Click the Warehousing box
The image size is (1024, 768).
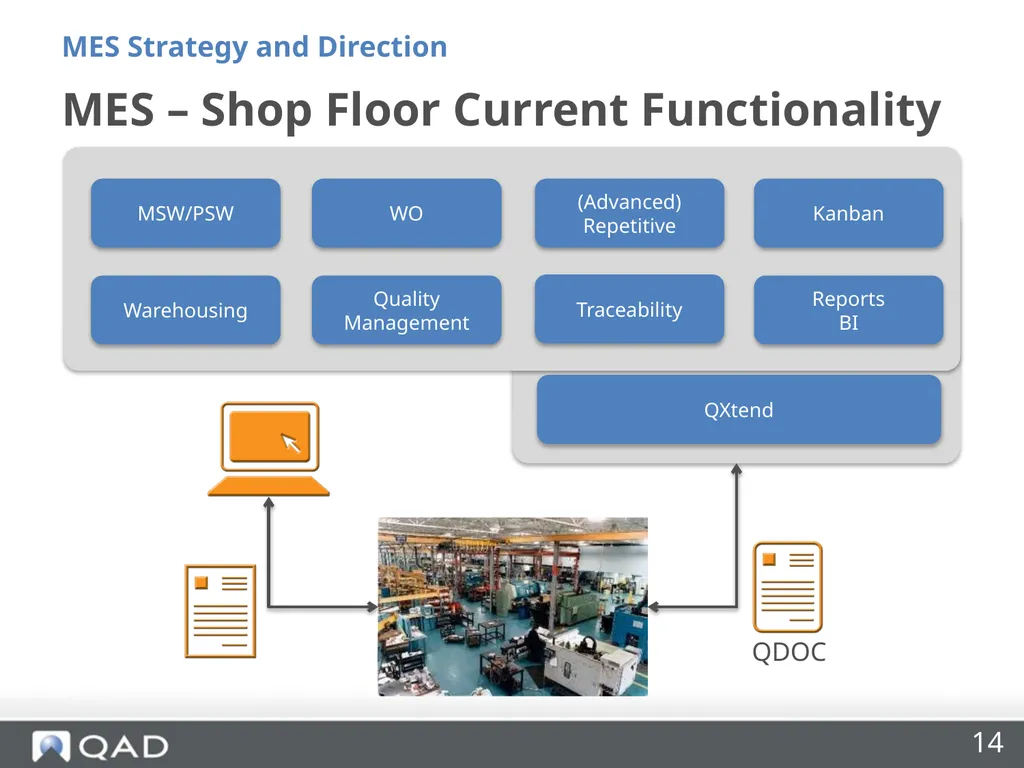pos(185,310)
